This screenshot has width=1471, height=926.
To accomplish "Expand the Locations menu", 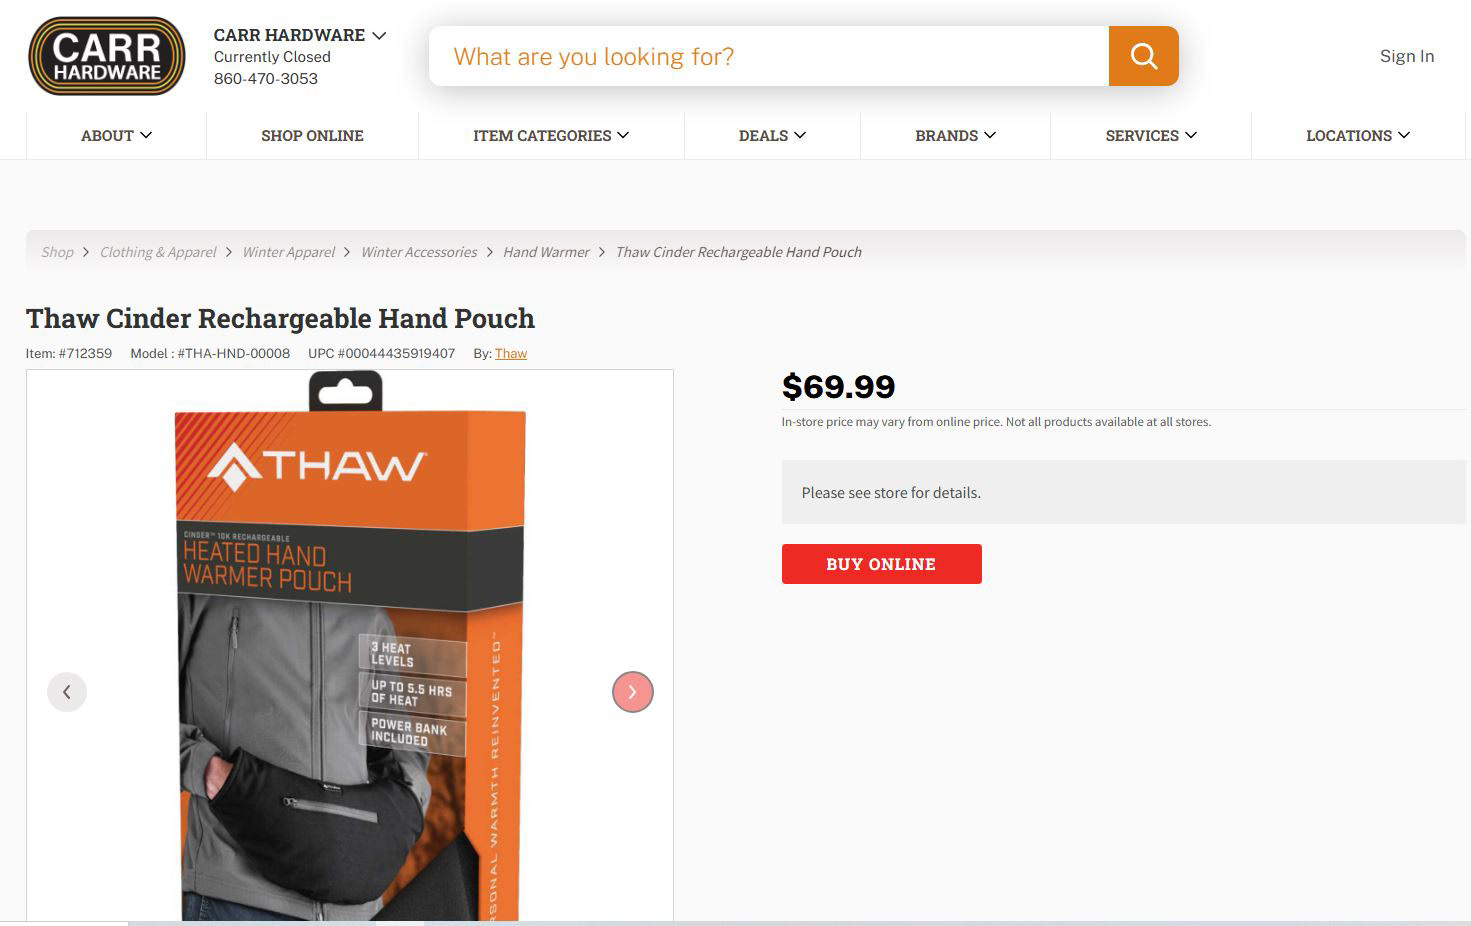I will coord(1358,135).
